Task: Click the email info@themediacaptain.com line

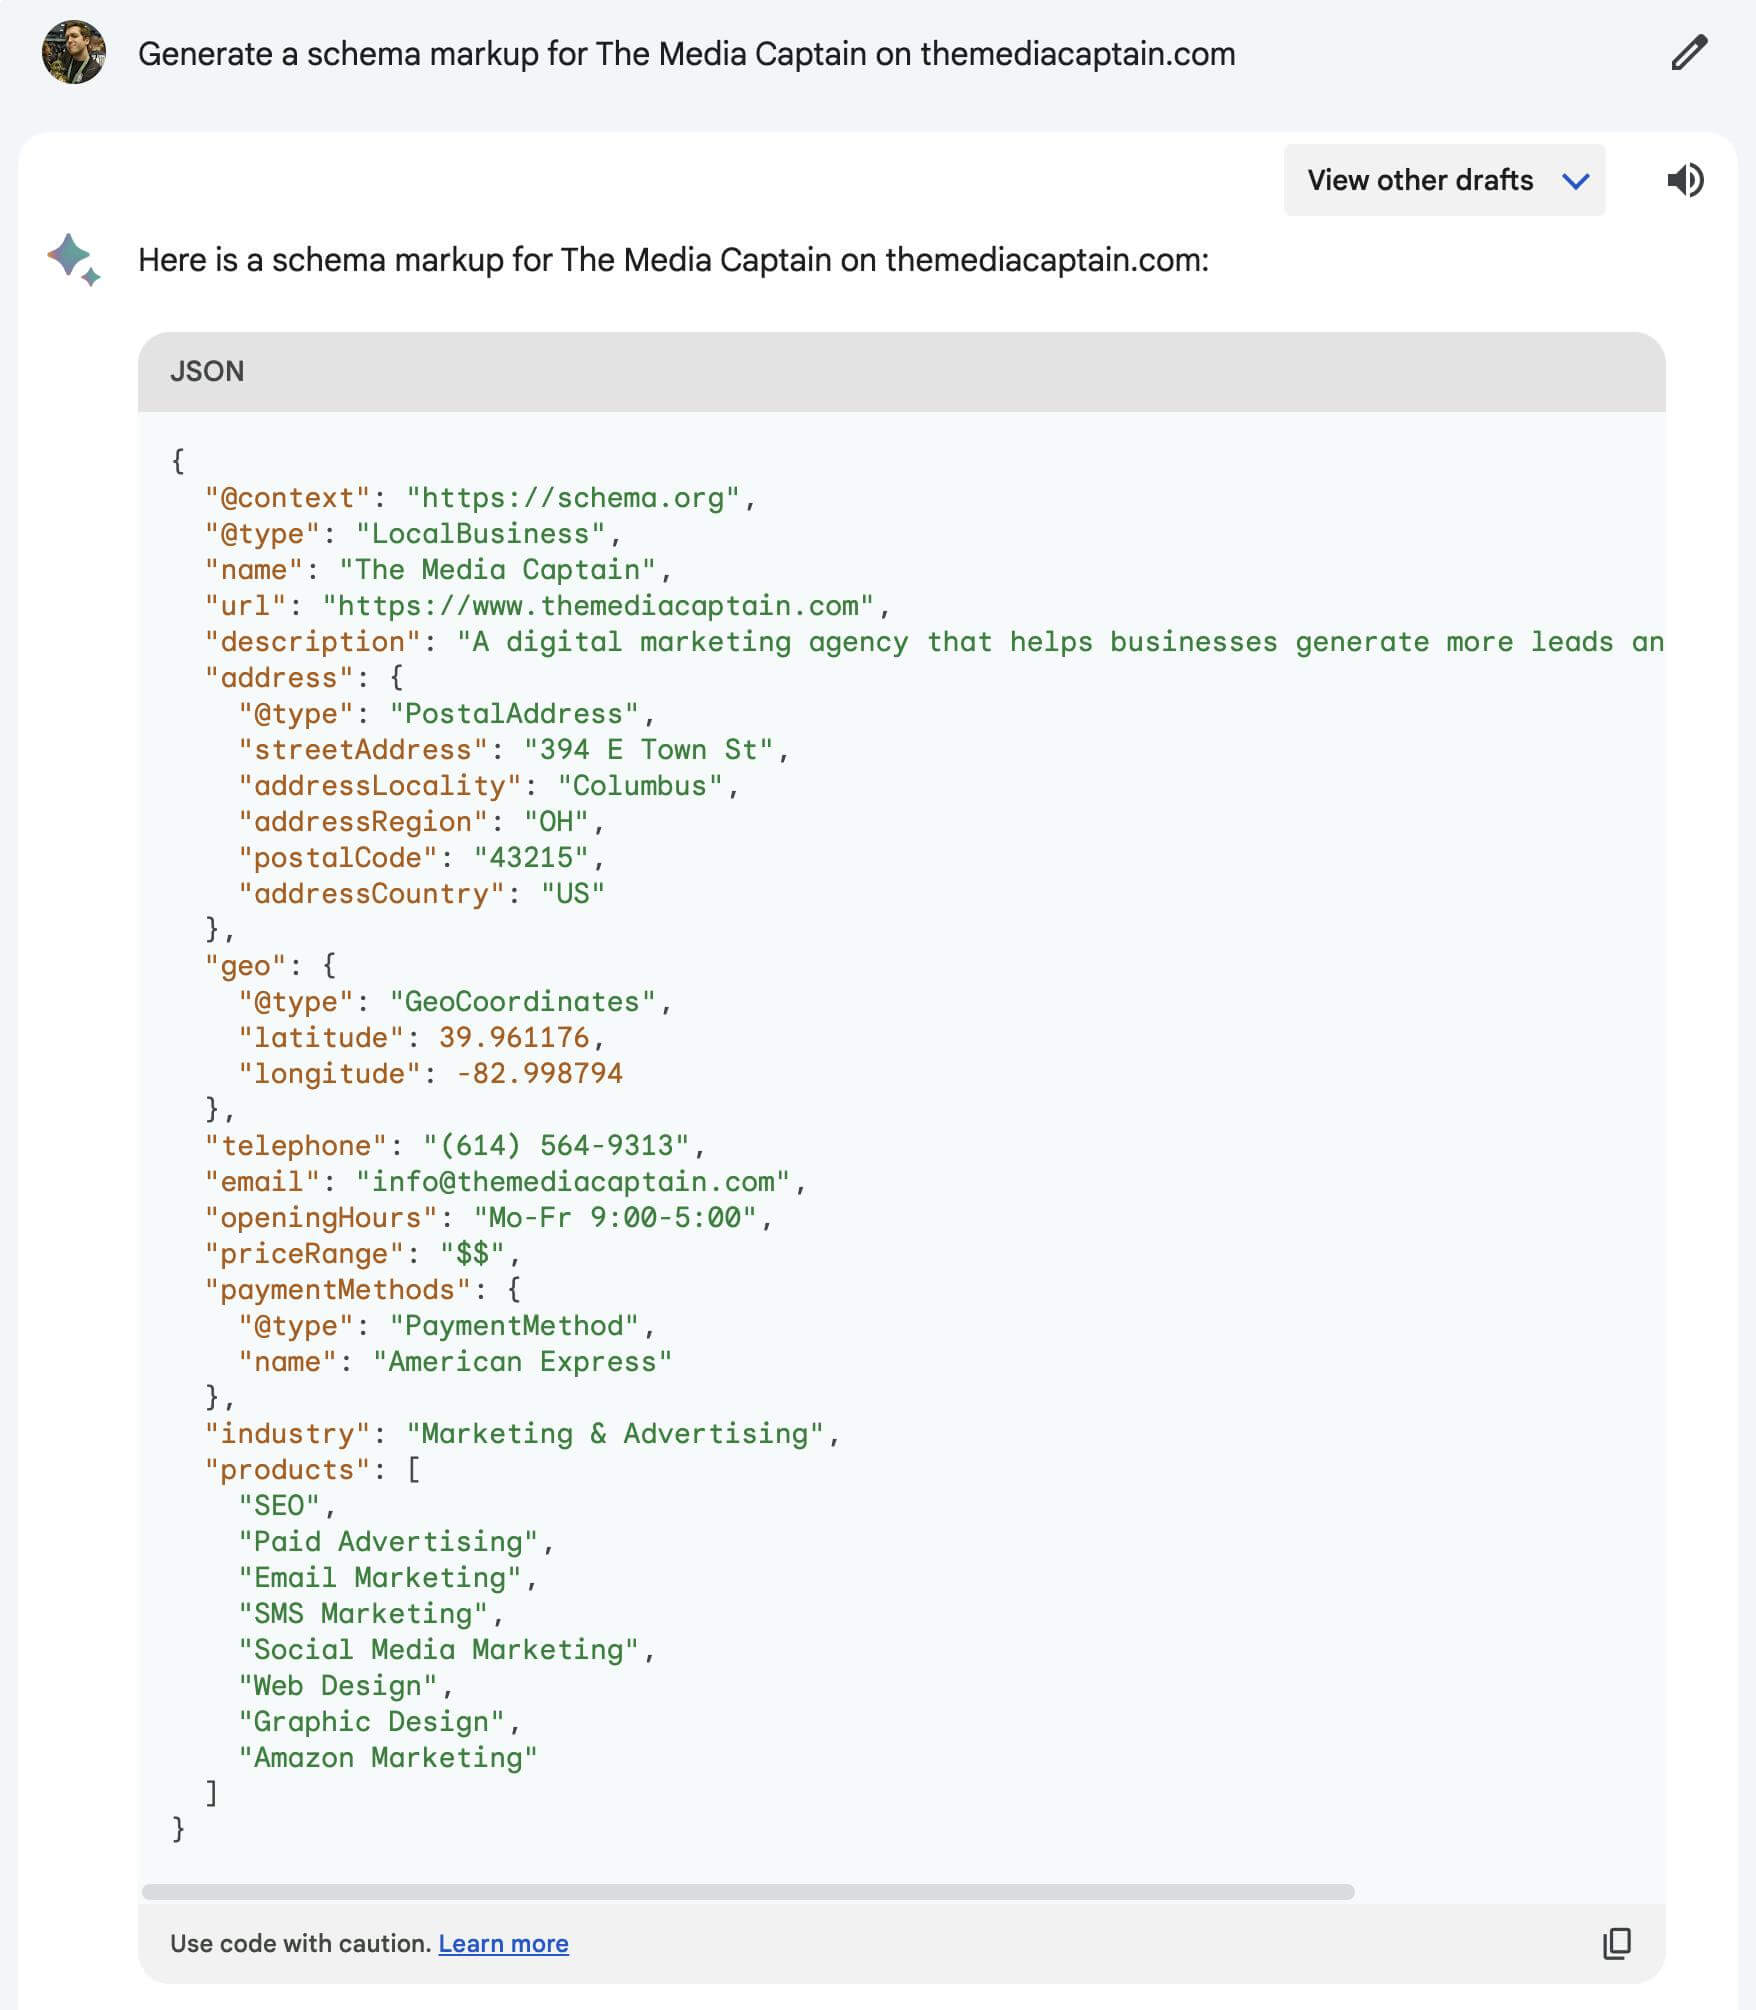Action: (x=505, y=1182)
